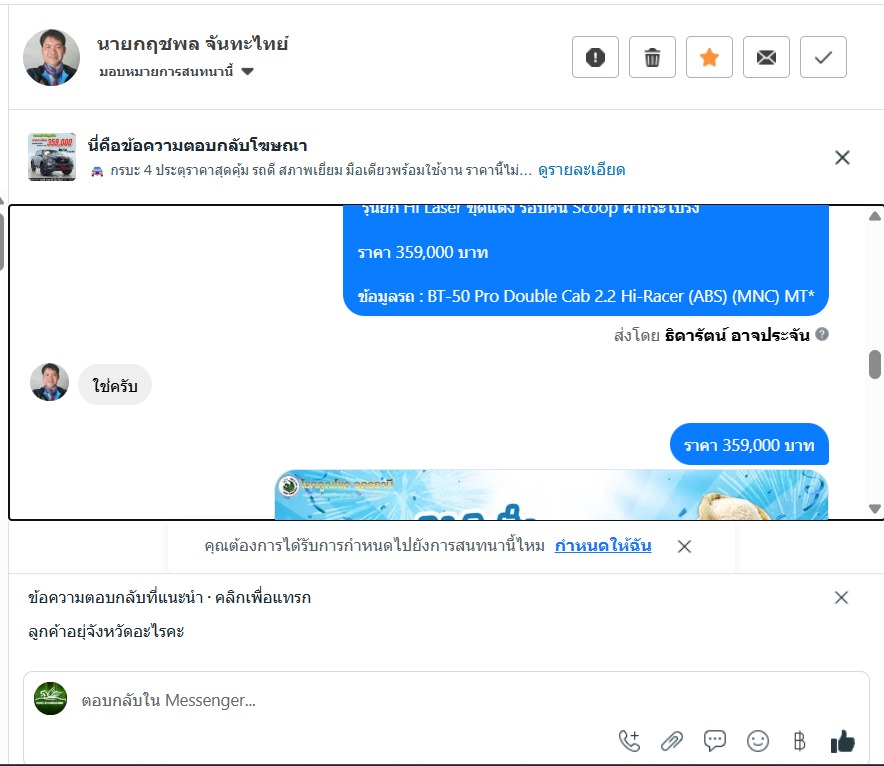Dismiss the assignment prompt bar
Viewport: 884px width, 766px height.
[684, 546]
